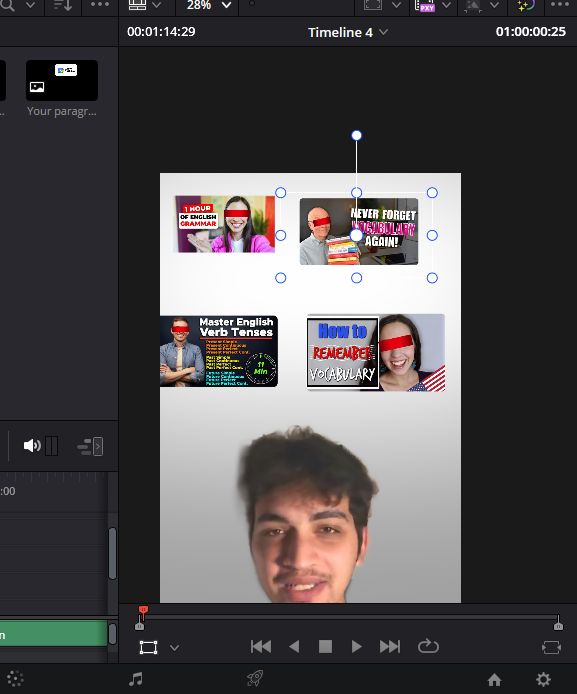The width and height of the screenshot is (577, 694).
Task: Select the 'How to Remember Vocabulary' image
Action: (x=376, y=352)
